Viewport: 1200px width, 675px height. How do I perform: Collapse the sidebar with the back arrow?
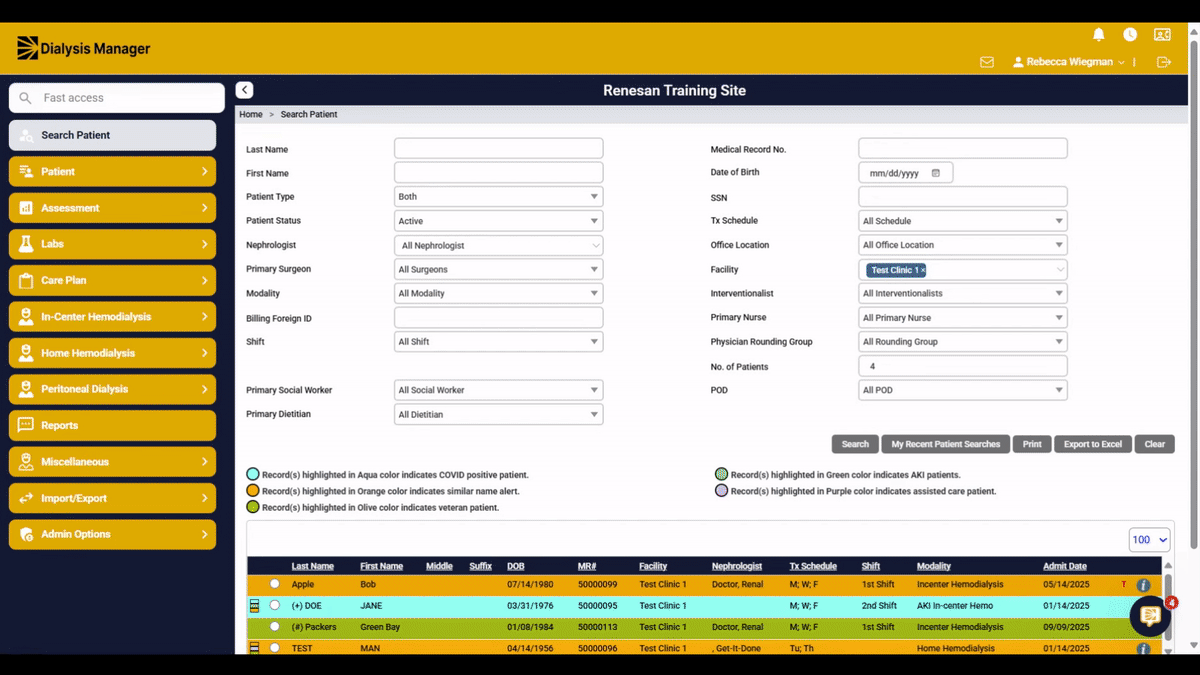click(x=244, y=90)
